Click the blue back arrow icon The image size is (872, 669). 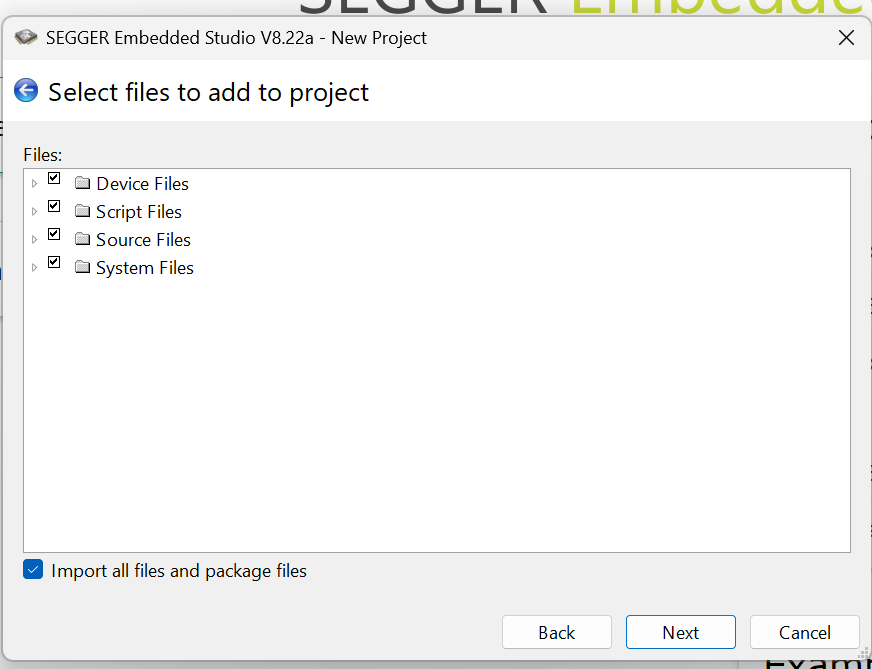tap(26, 91)
